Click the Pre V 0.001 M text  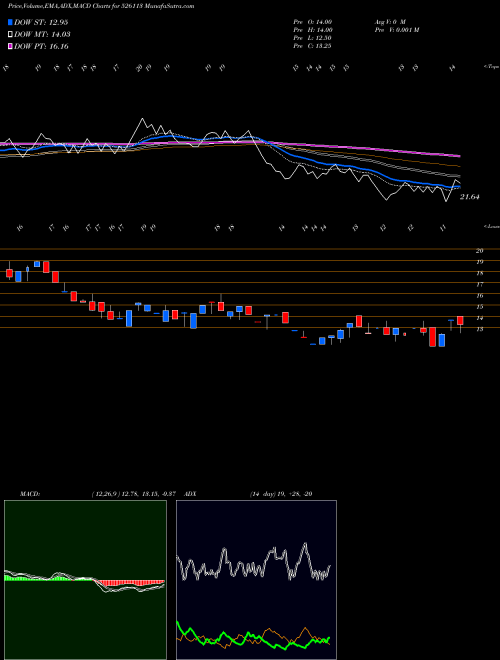[x=396, y=30]
